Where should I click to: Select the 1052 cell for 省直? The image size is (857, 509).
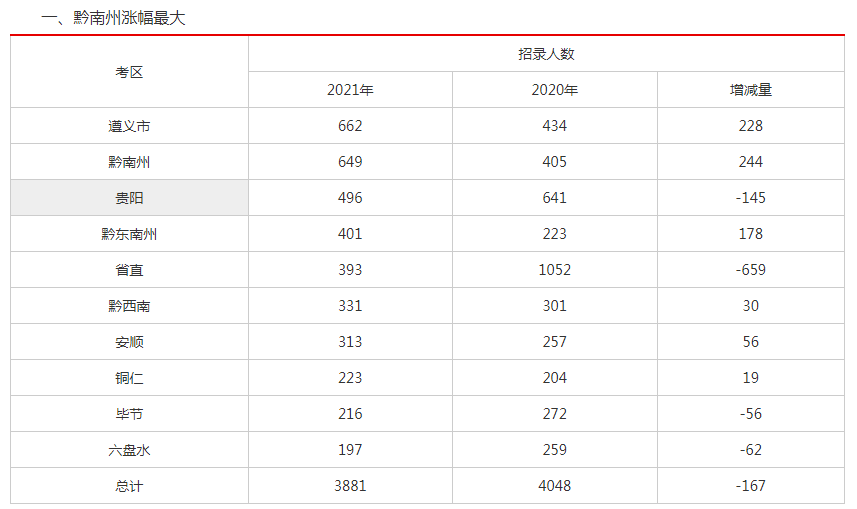[554, 270]
